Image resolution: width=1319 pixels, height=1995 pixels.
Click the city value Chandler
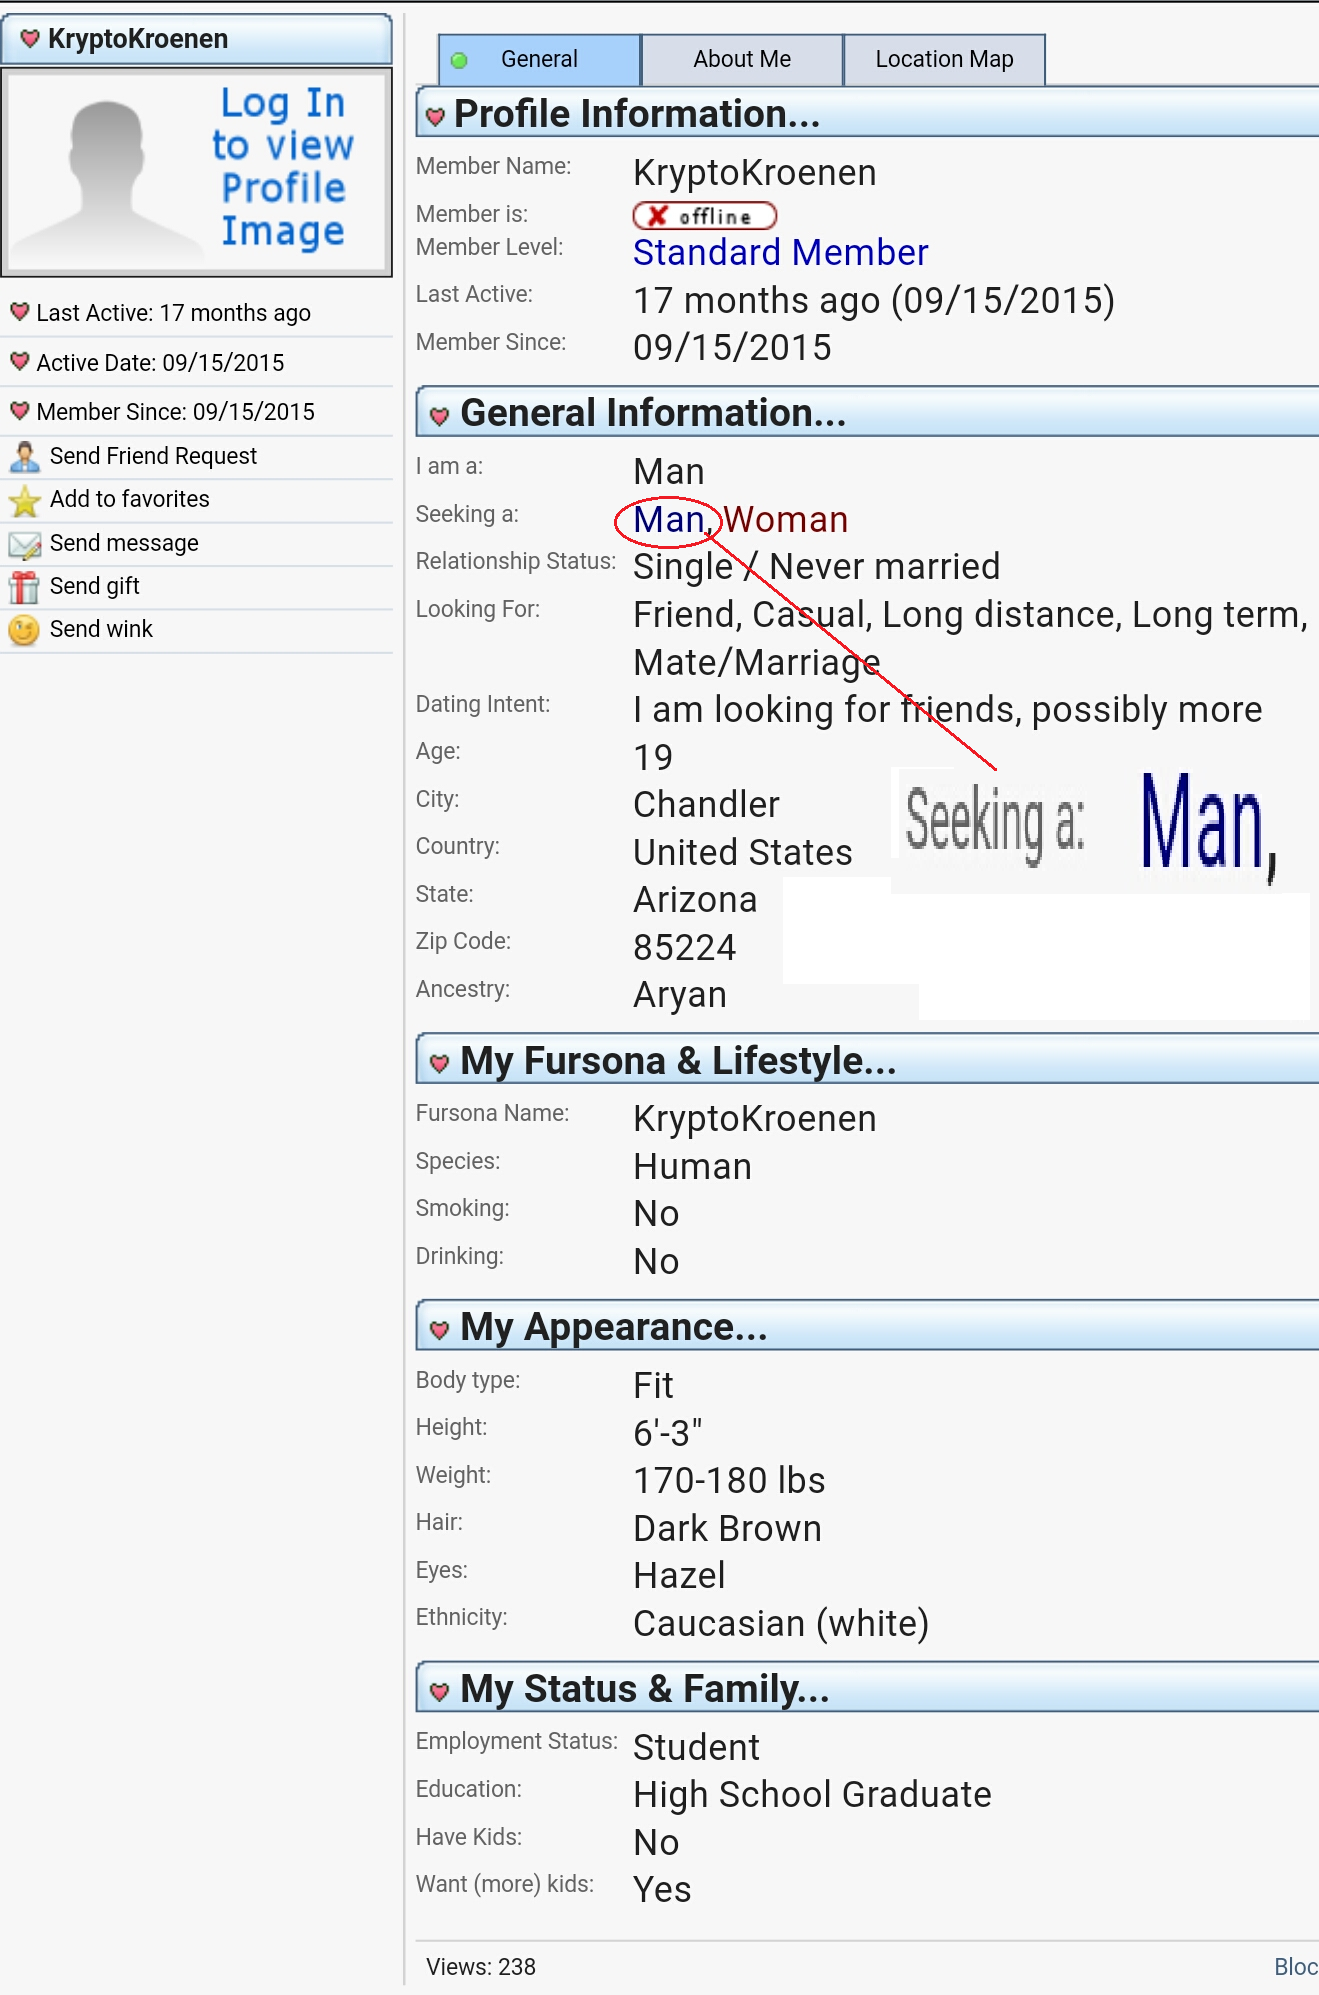tap(707, 805)
